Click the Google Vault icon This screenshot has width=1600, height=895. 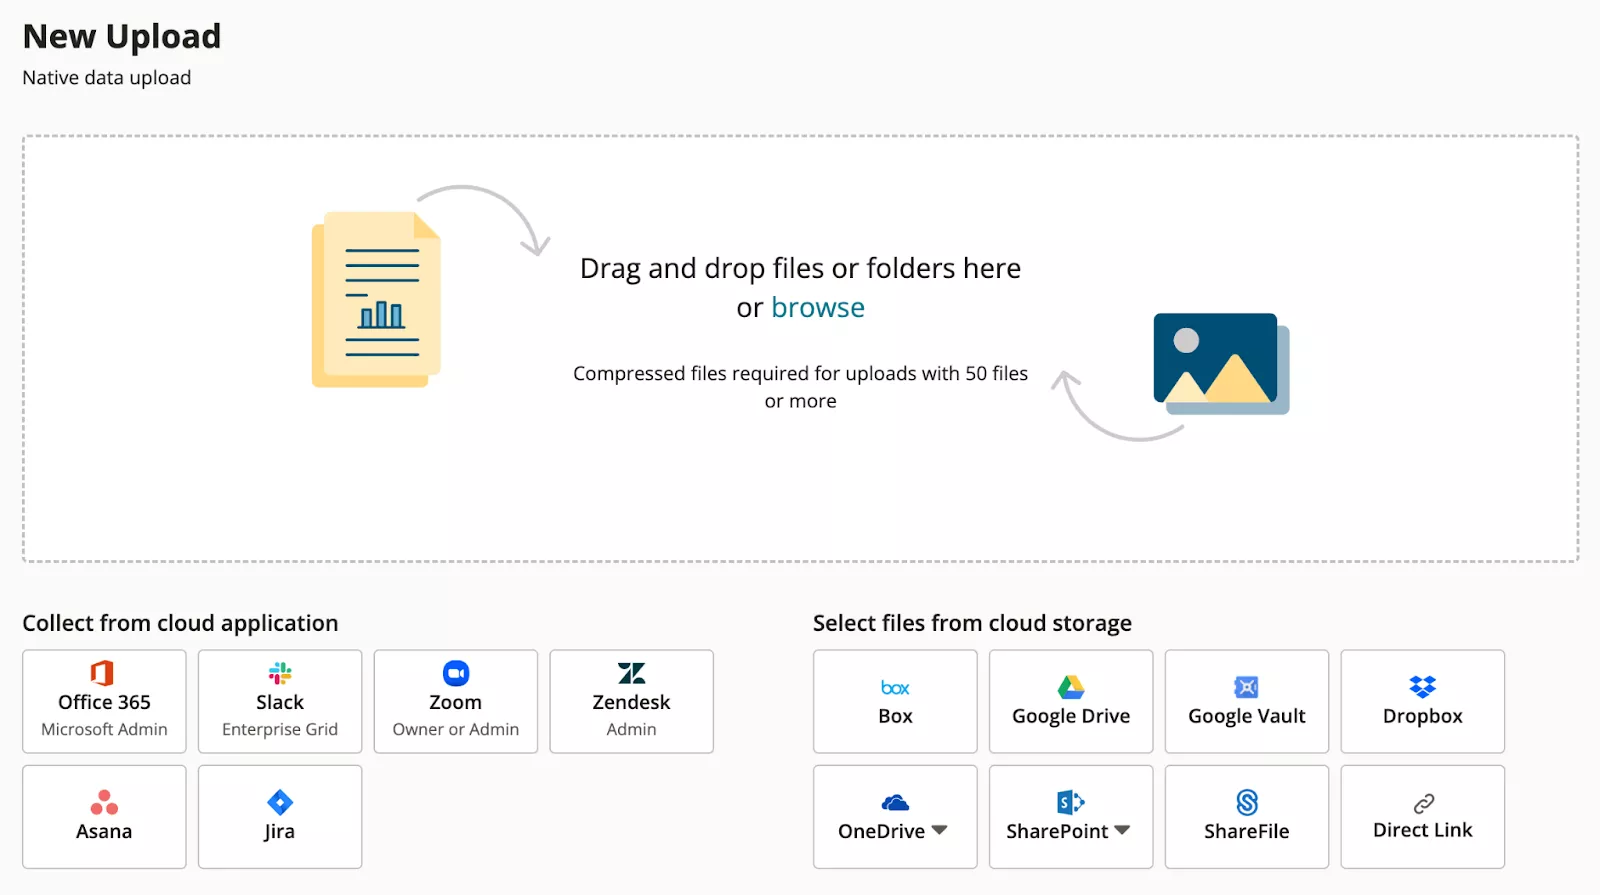pos(1246,687)
